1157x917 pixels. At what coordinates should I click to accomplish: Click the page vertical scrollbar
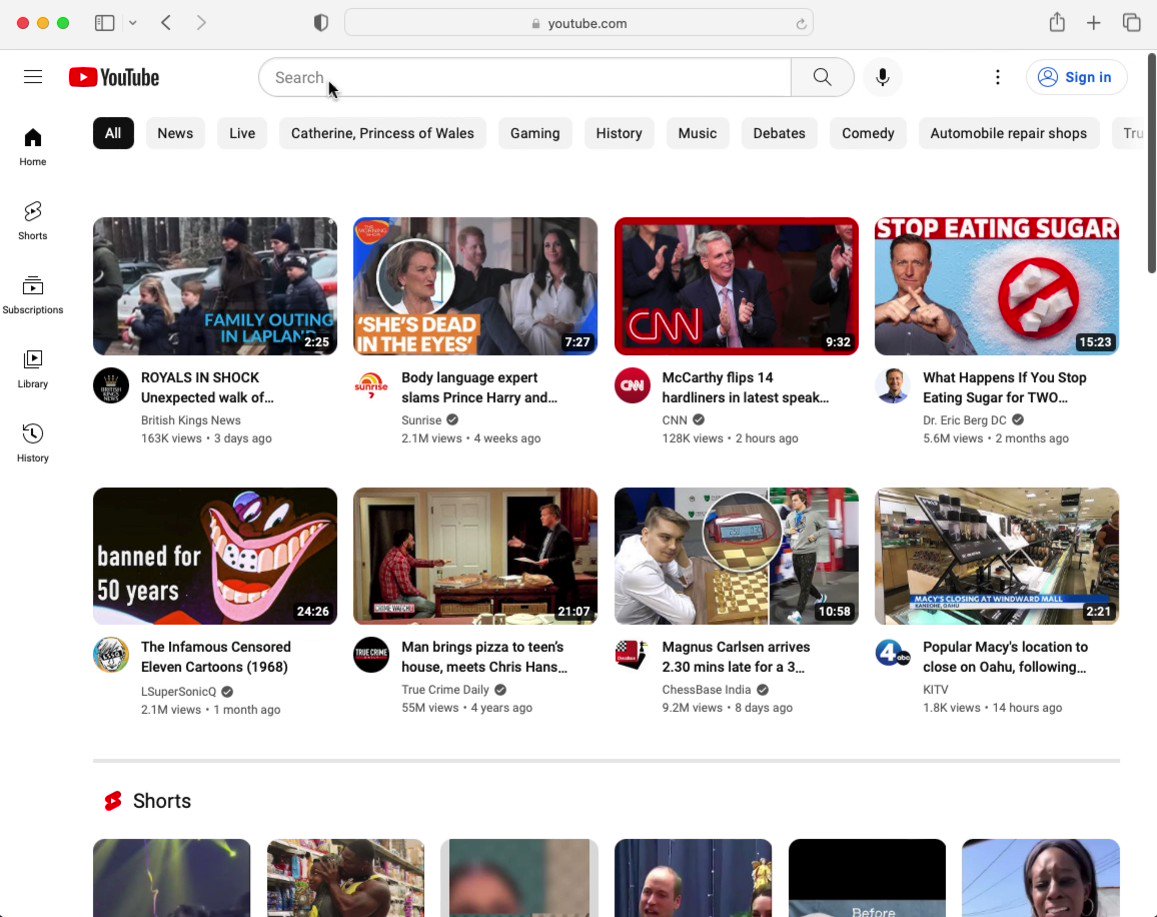coord(1150,164)
